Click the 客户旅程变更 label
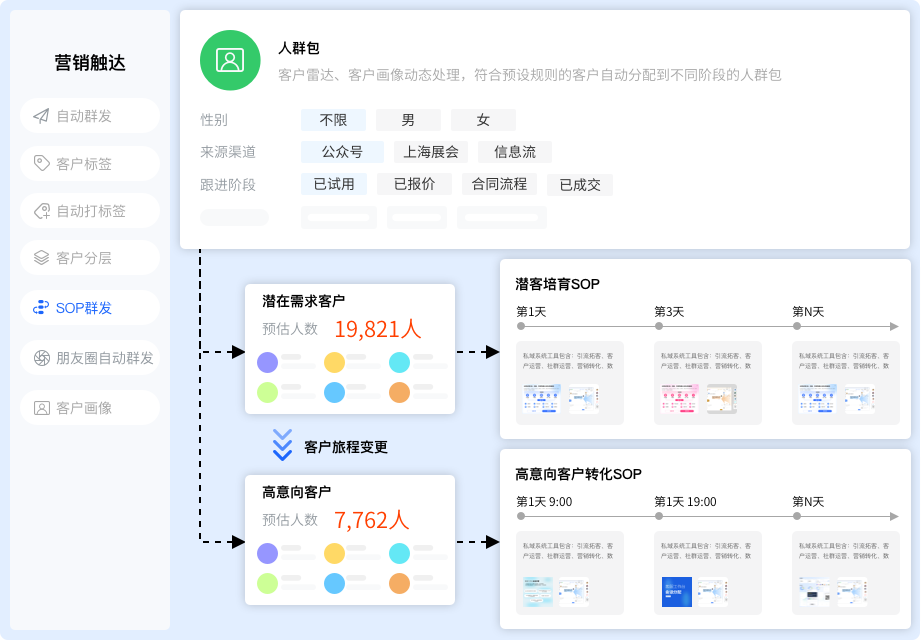921x640 pixels. (x=346, y=447)
